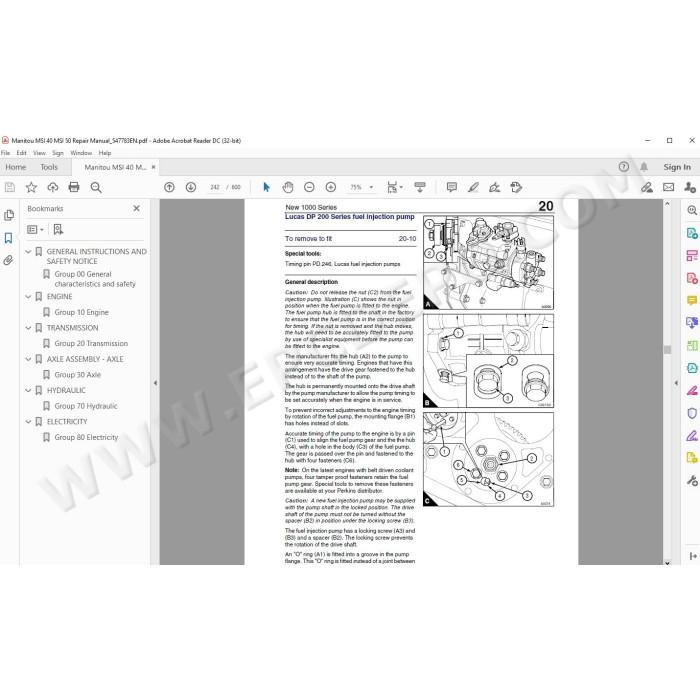Screen dimensions: 700x700
Task: Collapse the TRANSMISSION bookmark
Action: click(x=29, y=328)
